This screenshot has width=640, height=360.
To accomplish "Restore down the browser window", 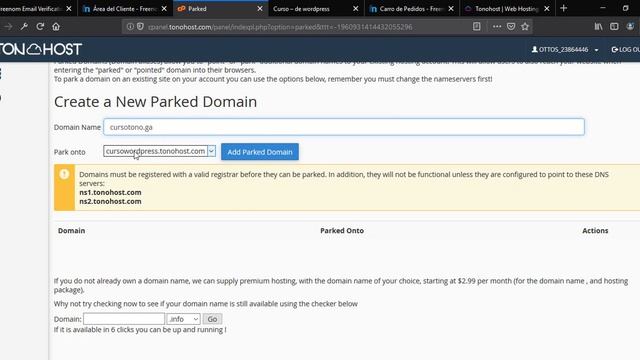I will tap(625, 8).
